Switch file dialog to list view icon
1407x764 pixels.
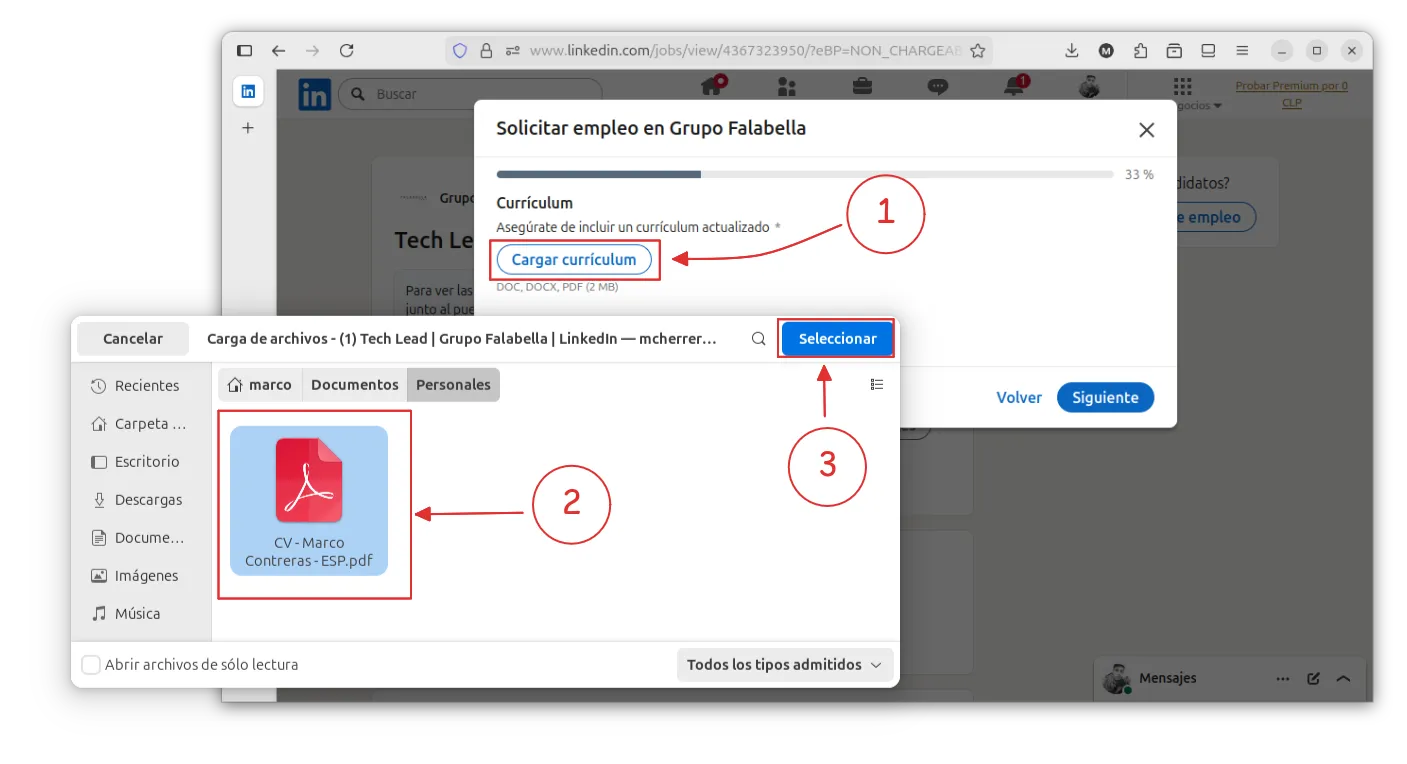click(x=877, y=384)
